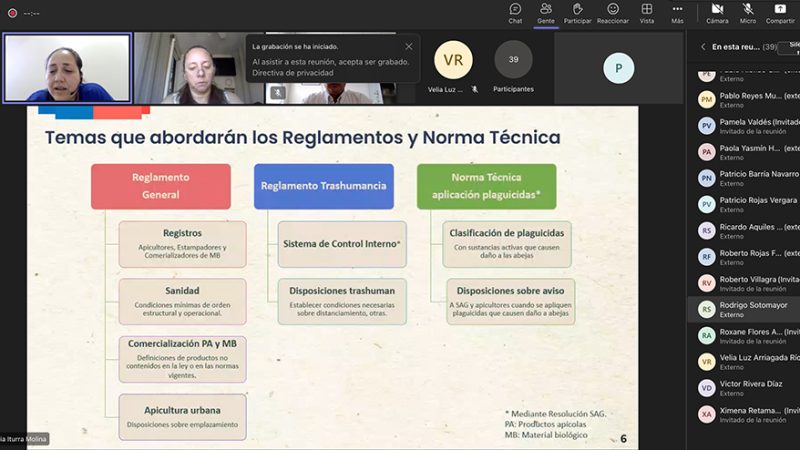The width and height of the screenshot is (800, 450).
Task: Collapse the En esta reunión list
Action: pyautogui.click(x=702, y=47)
